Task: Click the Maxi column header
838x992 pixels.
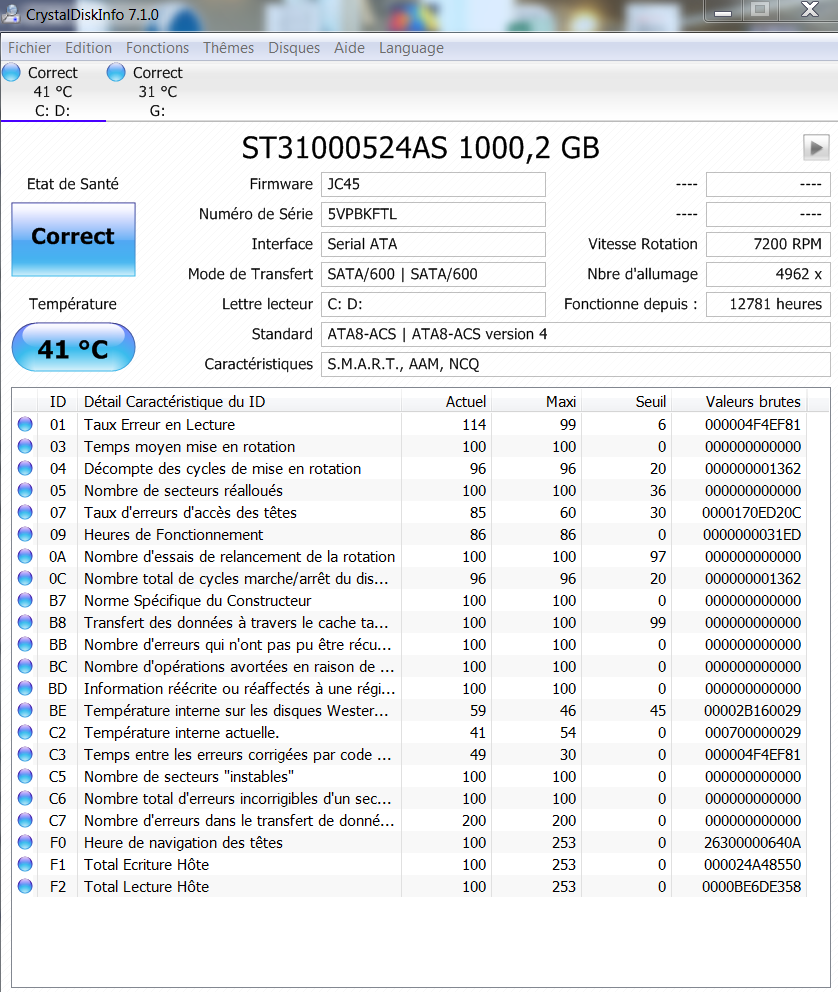Action: click(536, 402)
